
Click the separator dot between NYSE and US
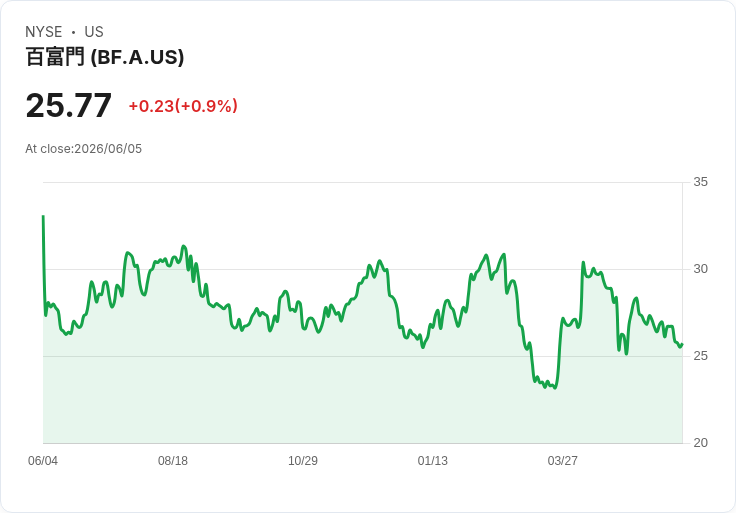coord(73,32)
